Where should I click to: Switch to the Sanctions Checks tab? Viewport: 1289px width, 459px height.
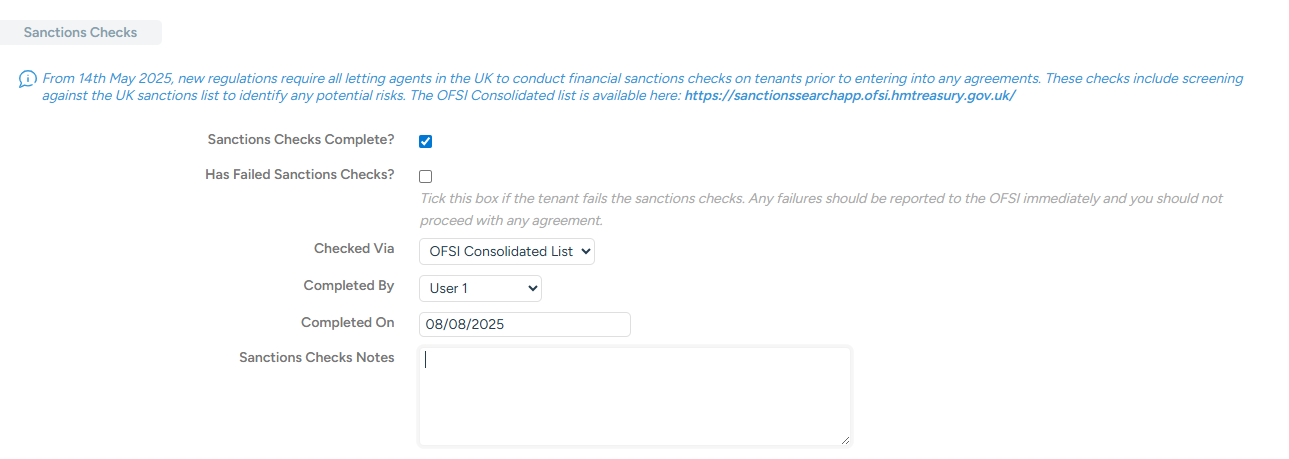point(80,32)
